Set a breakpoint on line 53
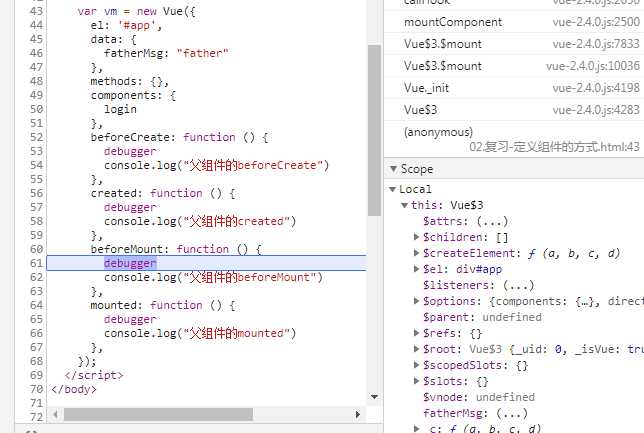The height and width of the screenshot is (433, 644). (36, 151)
